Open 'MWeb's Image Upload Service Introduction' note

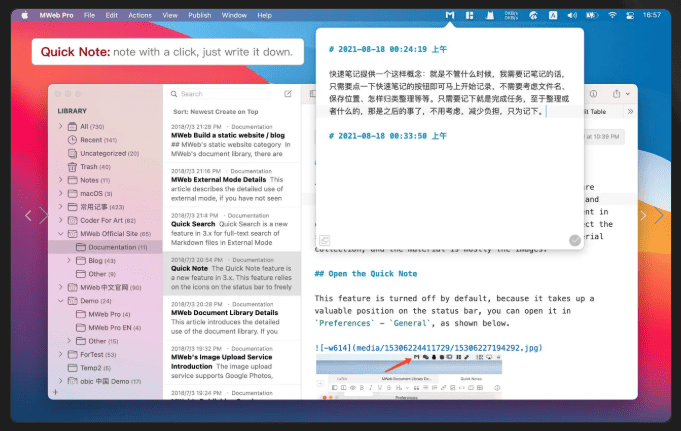point(232,362)
